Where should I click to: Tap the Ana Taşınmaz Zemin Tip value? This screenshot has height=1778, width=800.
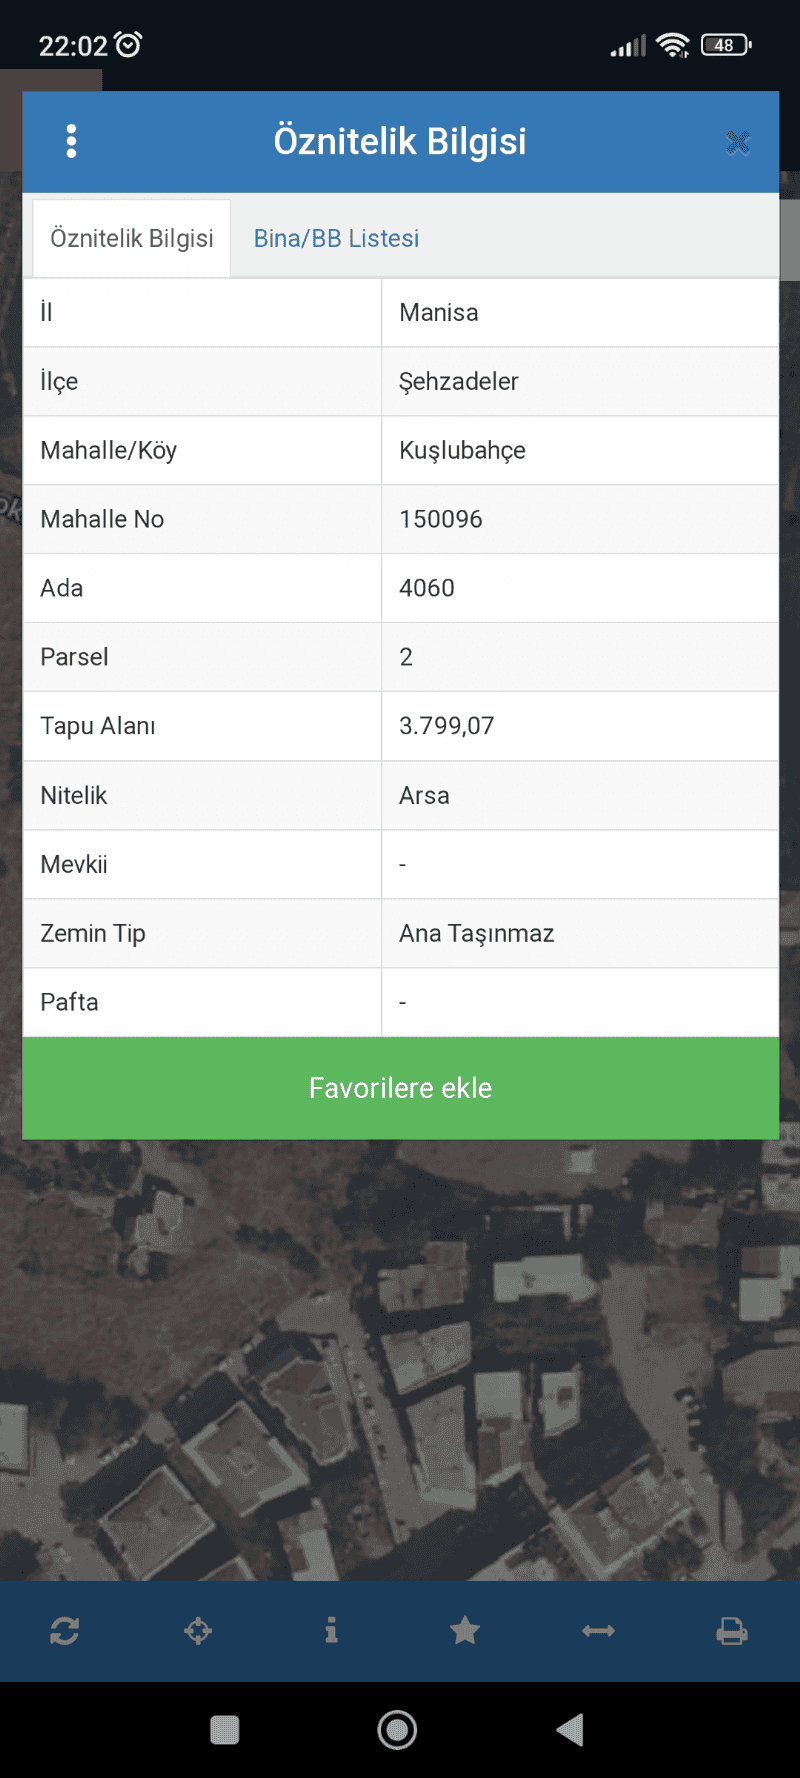click(x=477, y=934)
